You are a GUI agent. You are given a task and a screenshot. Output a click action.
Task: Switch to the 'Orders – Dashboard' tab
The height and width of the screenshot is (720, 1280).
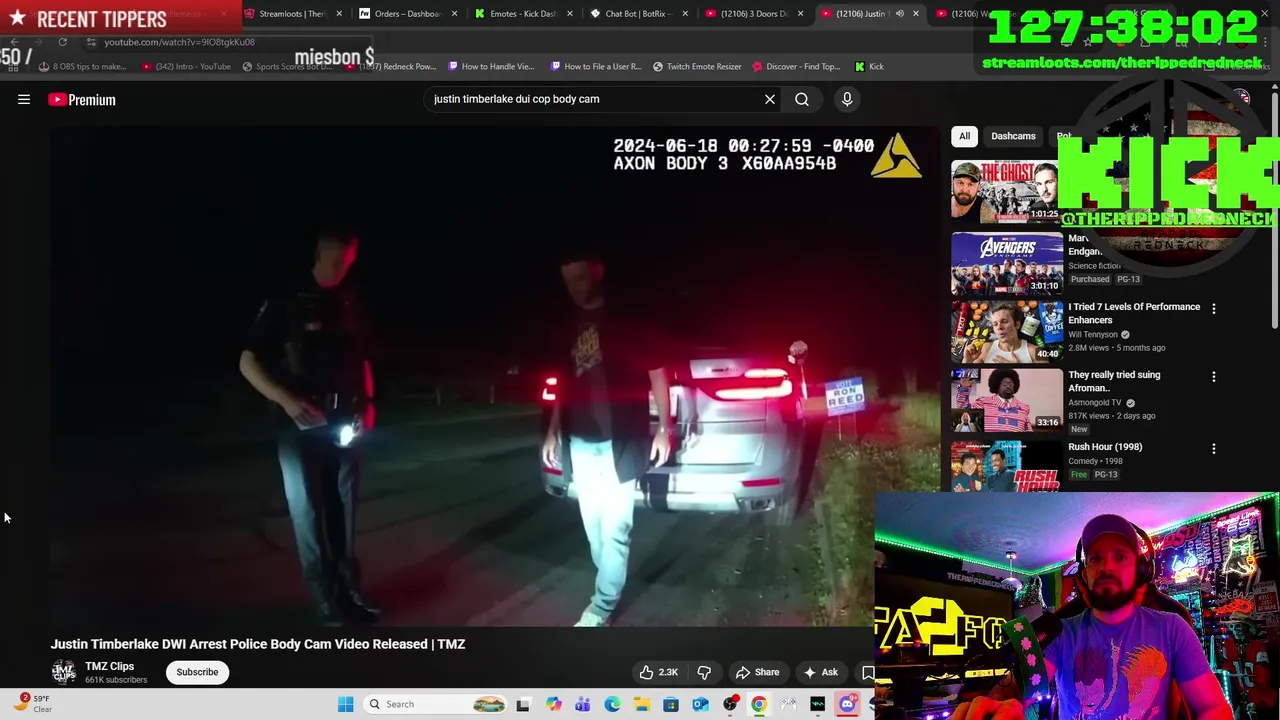pyautogui.click(x=406, y=14)
